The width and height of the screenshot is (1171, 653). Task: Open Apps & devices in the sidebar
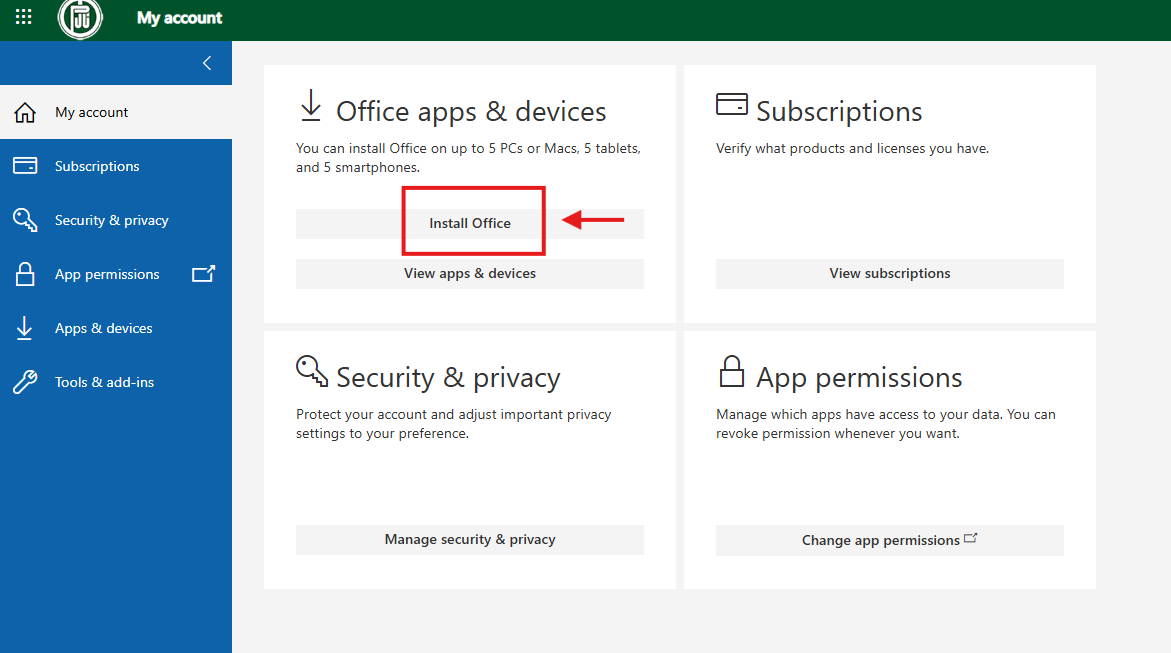tap(116, 328)
